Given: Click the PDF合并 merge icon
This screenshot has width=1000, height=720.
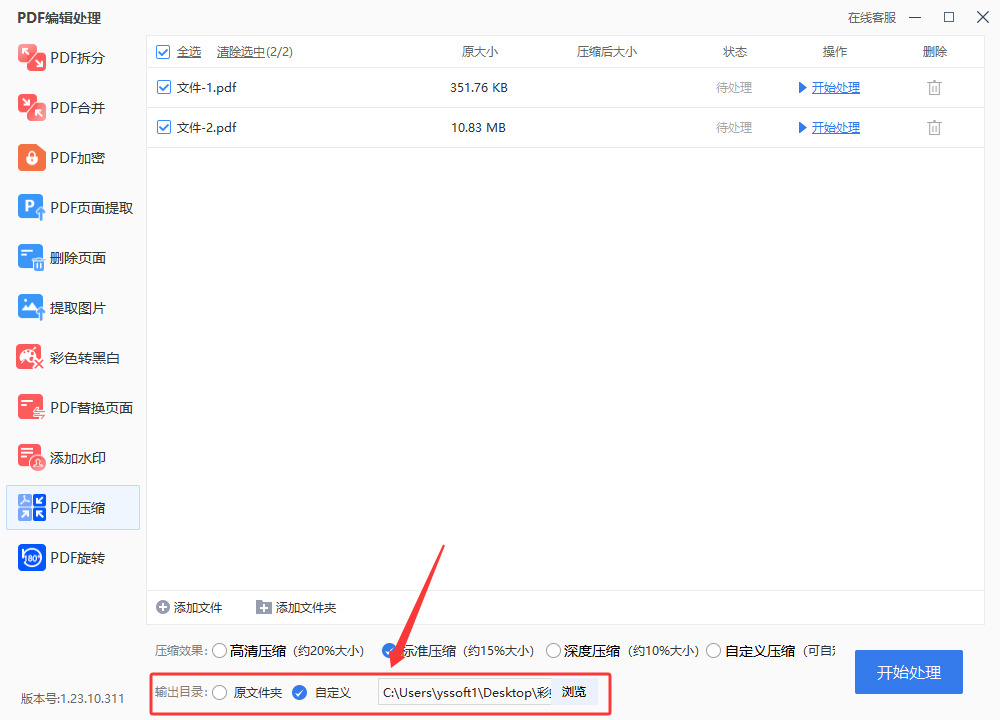Looking at the screenshot, I should pos(31,107).
